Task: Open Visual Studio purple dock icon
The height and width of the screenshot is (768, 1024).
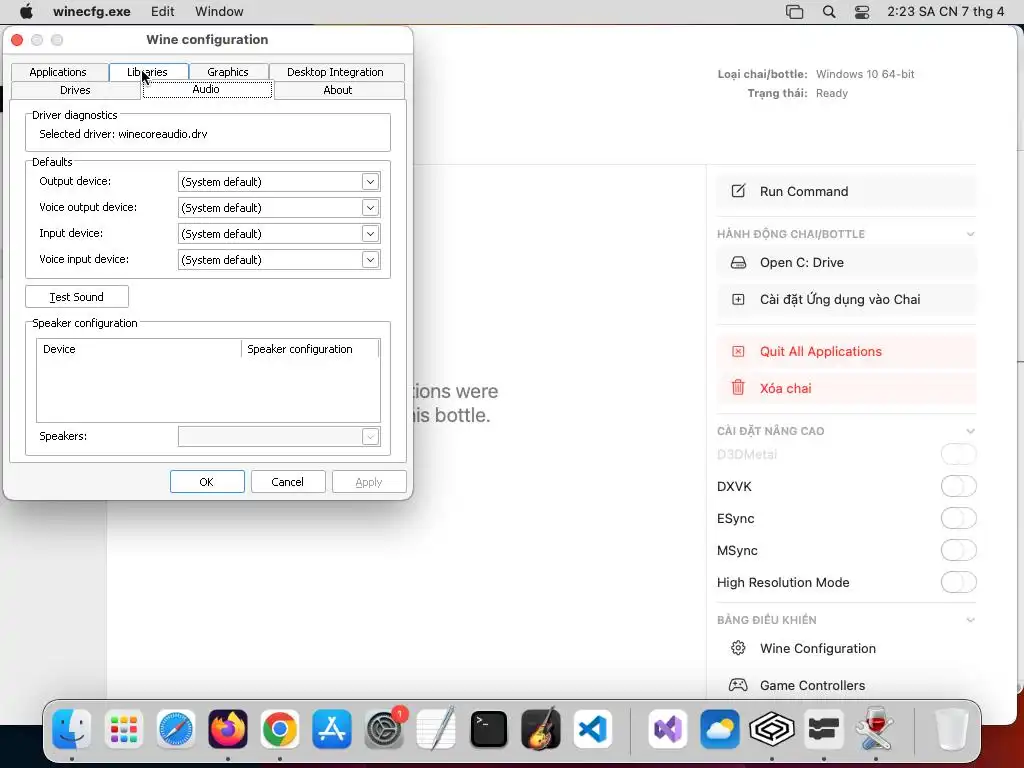Action: tap(667, 729)
